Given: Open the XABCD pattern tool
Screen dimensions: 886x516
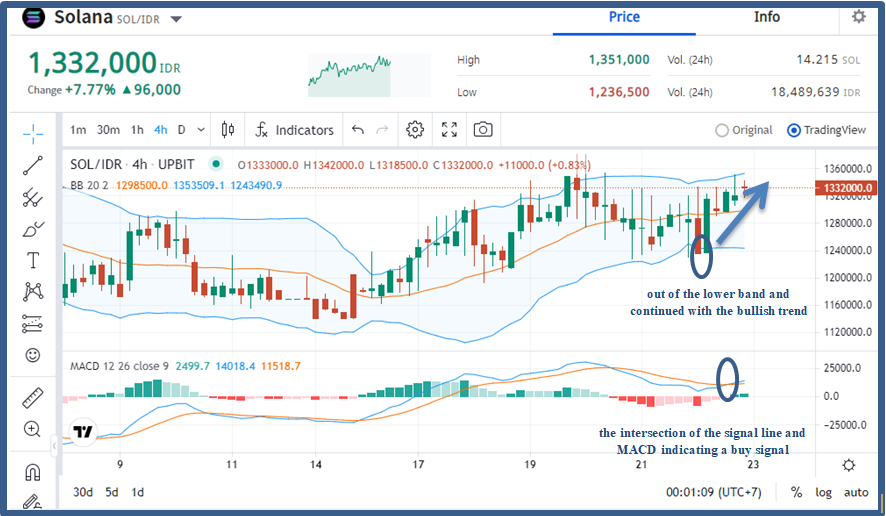Looking at the screenshot, I should coord(33,292).
